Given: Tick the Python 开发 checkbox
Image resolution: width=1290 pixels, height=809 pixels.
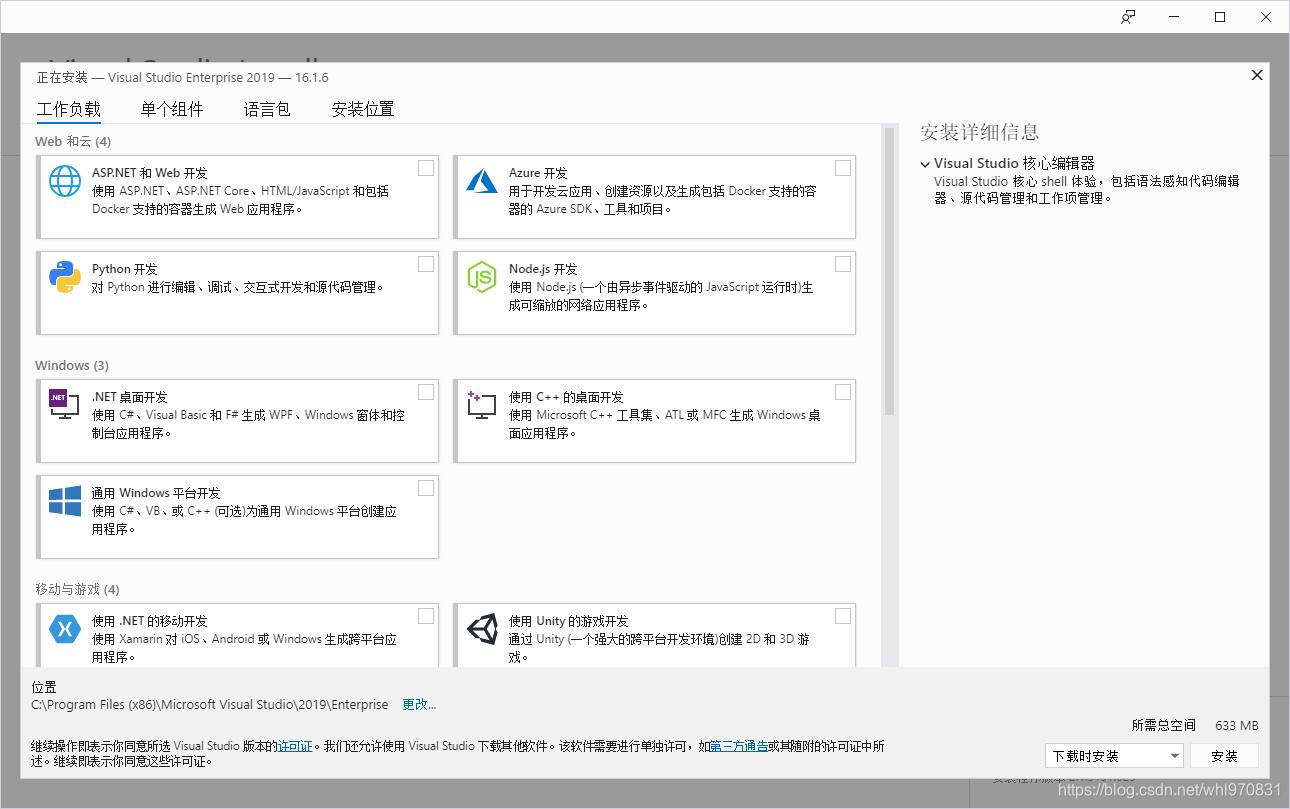Looking at the screenshot, I should [x=426, y=264].
